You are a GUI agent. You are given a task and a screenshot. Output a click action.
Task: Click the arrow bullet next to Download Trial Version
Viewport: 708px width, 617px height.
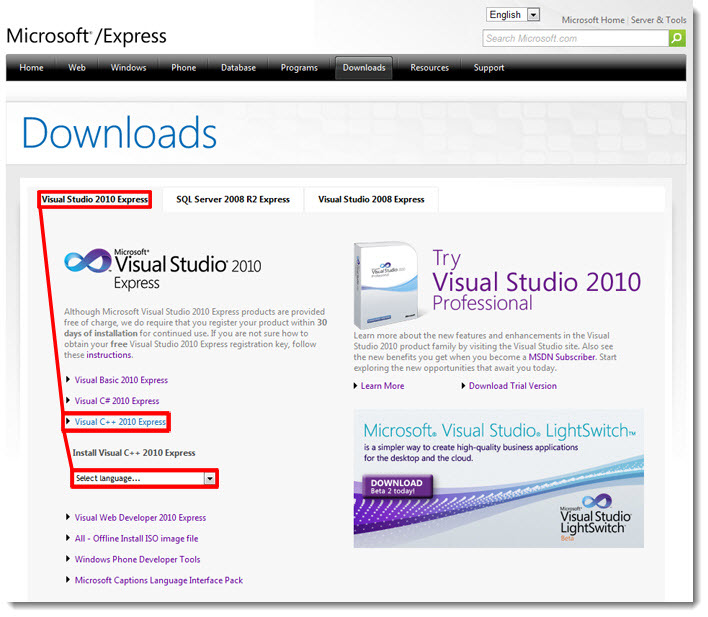463,386
